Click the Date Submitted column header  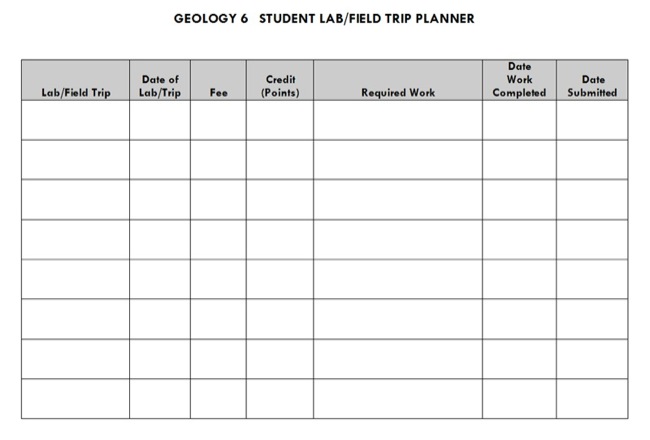(x=592, y=85)
